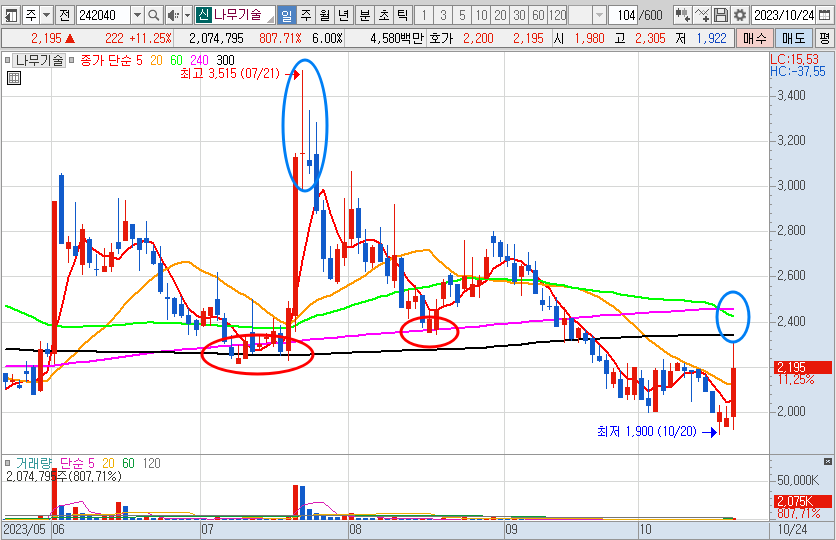This screenshot has height=540, width=836.
Task: Select interval 5 button
Action: 462,15
